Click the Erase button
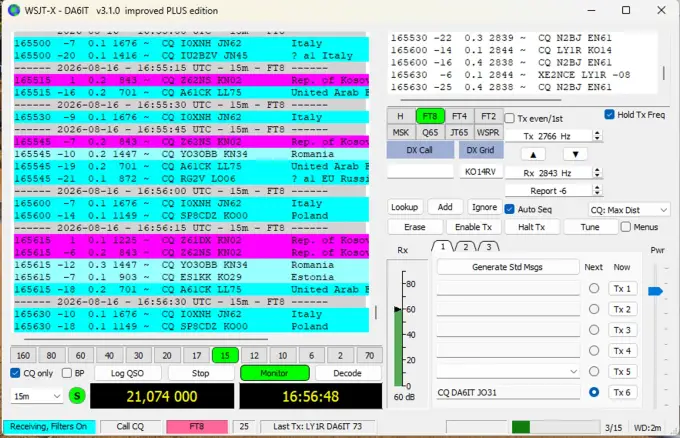The height and width of the screenshot is (438, 680). coord(415,227)
